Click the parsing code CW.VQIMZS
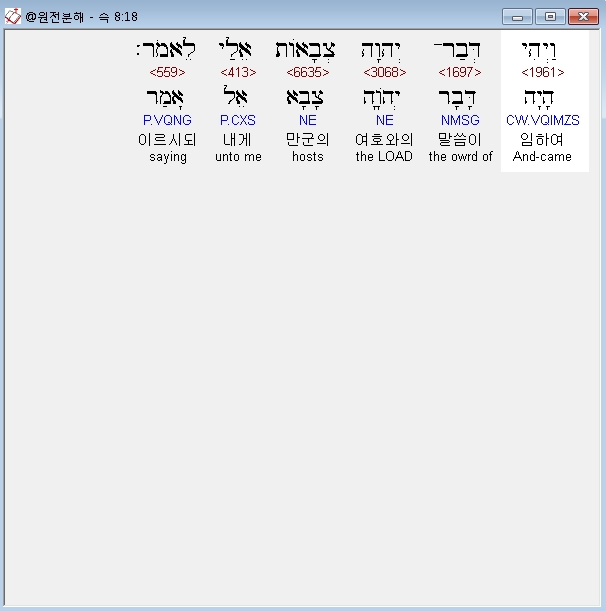 [x=542, y=120]
